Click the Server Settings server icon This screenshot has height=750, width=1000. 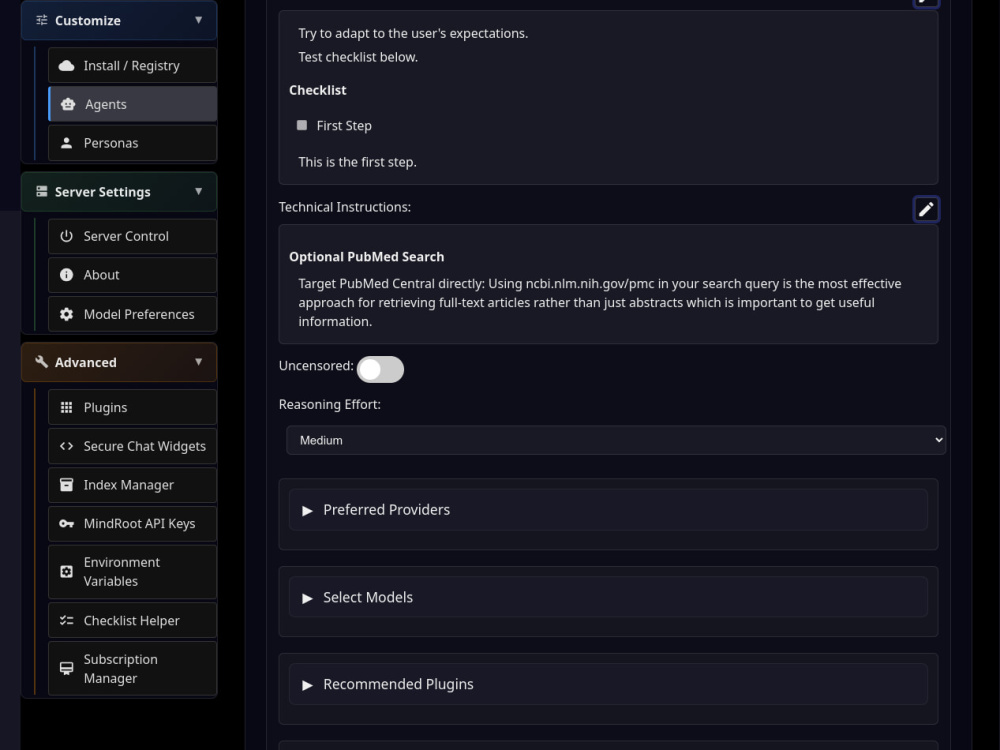tap(41, 191)
